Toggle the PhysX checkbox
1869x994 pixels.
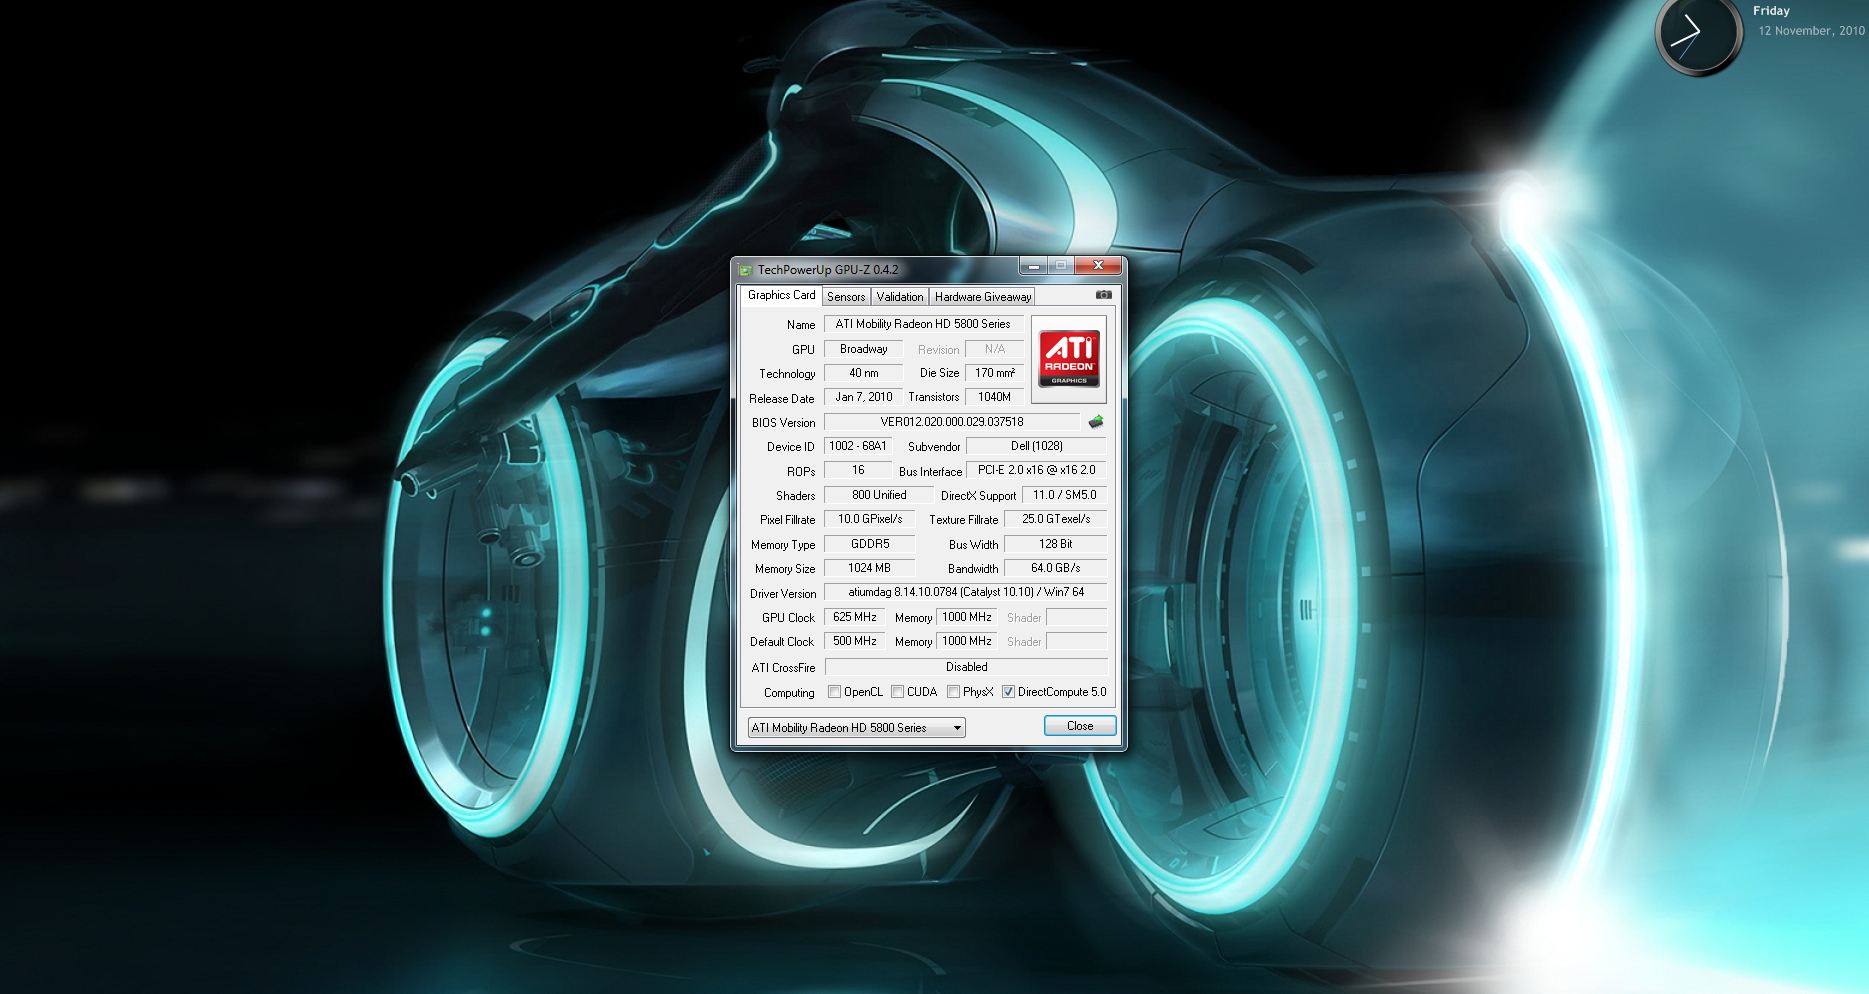tap(953, 692)
